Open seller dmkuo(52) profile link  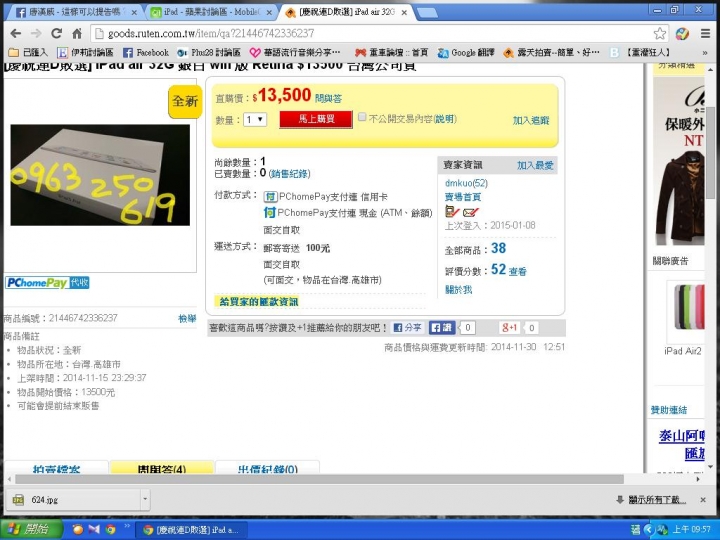point(467,183)
